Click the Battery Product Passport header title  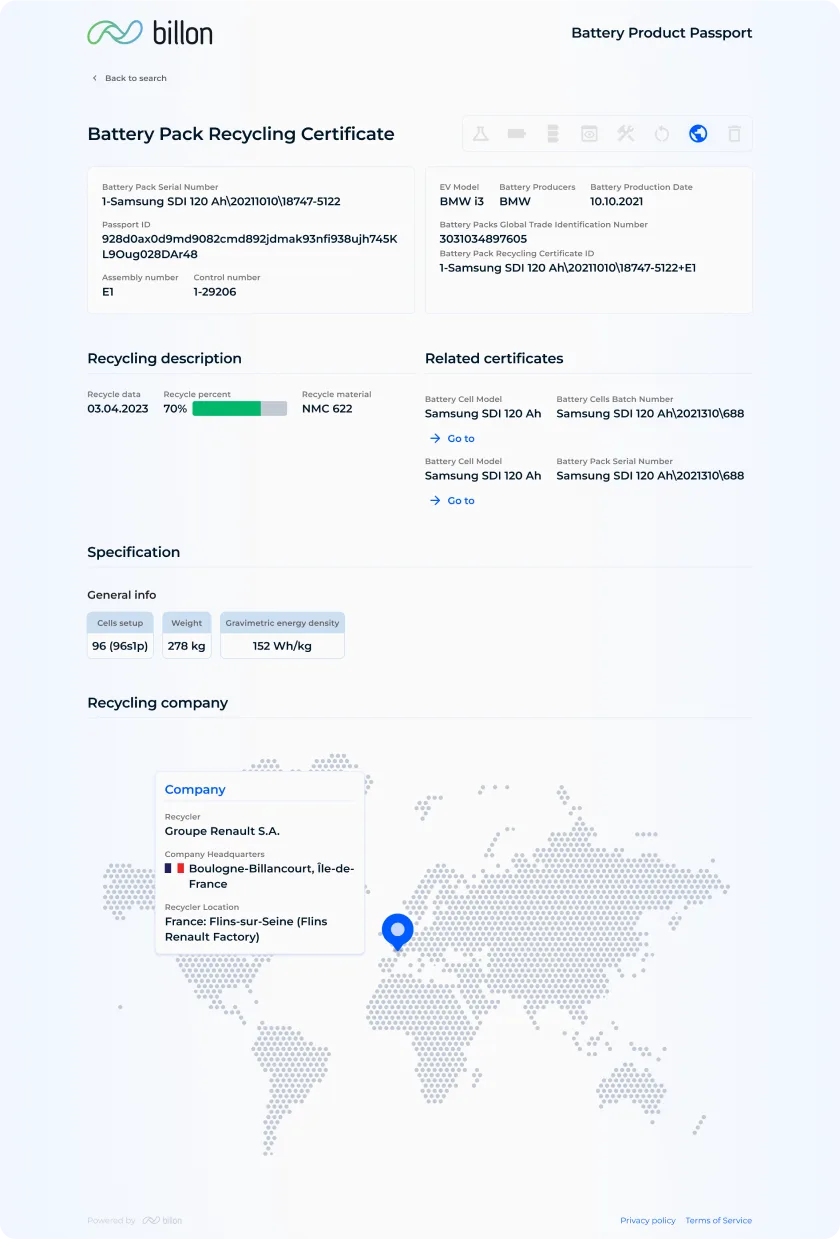click(662, 33)
